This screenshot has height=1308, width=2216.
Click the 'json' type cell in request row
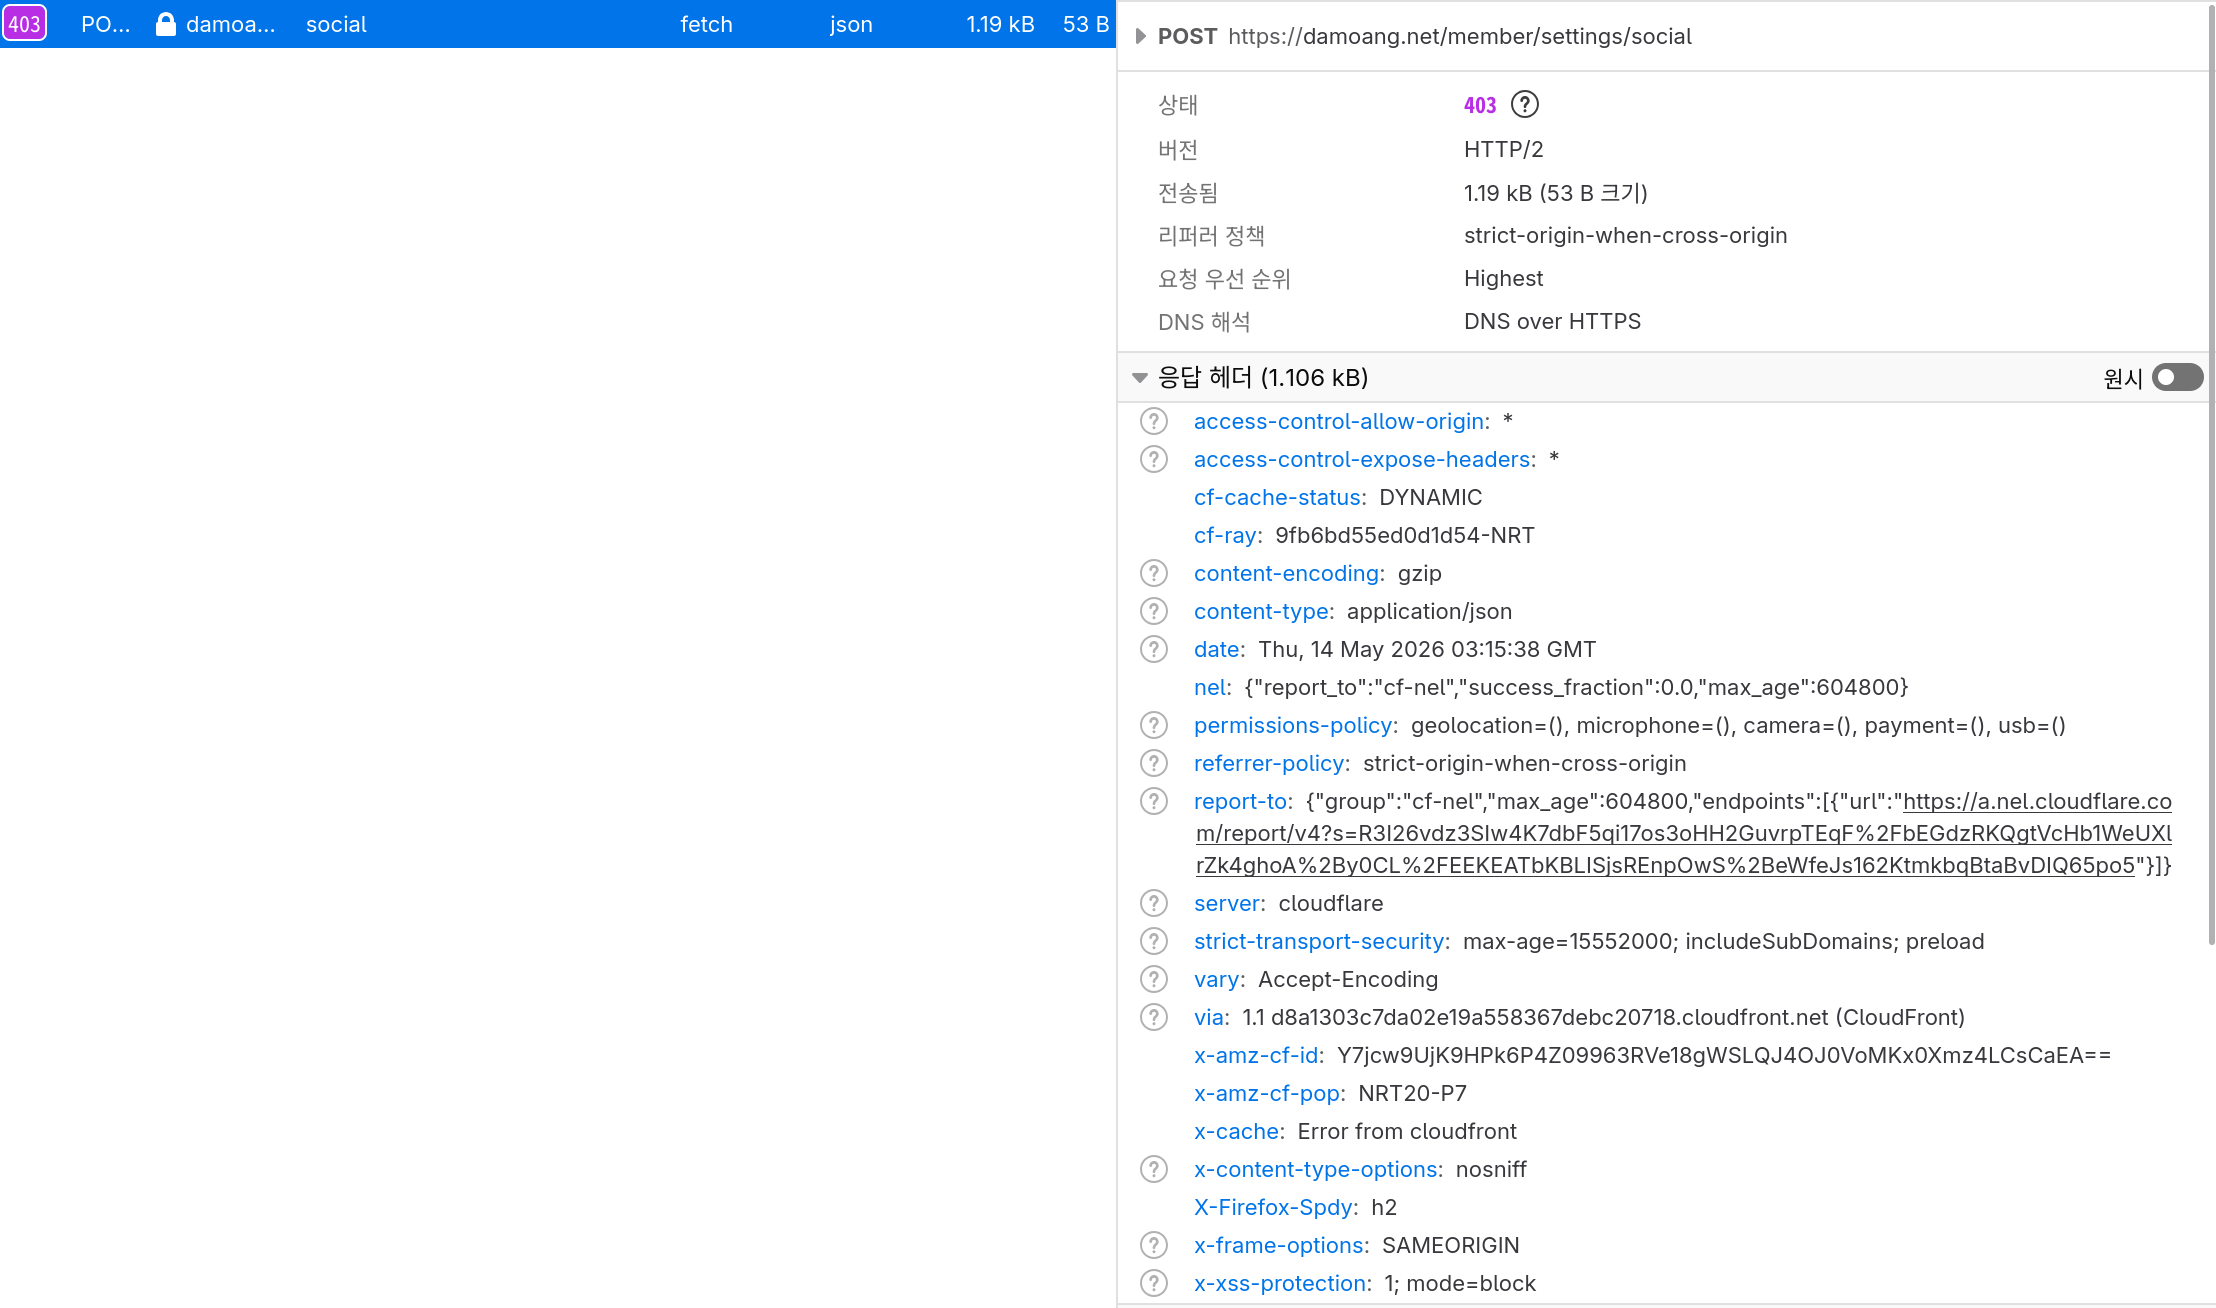851,24
